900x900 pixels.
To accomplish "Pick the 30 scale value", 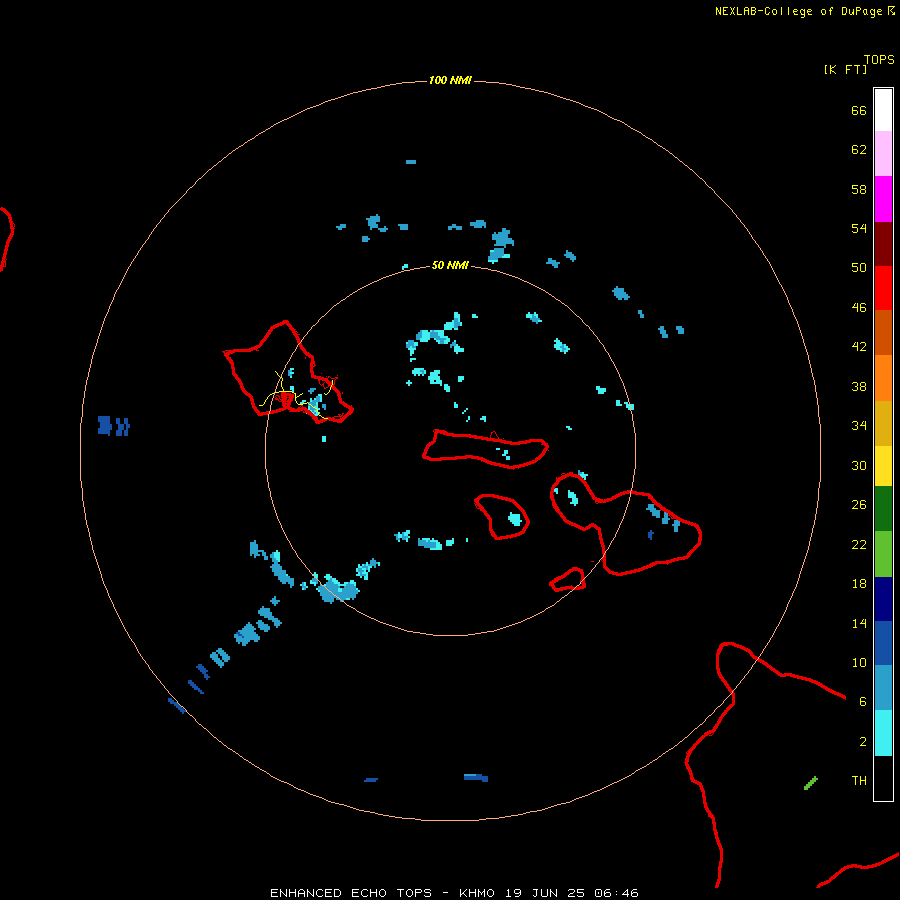I will coord(859,465).
